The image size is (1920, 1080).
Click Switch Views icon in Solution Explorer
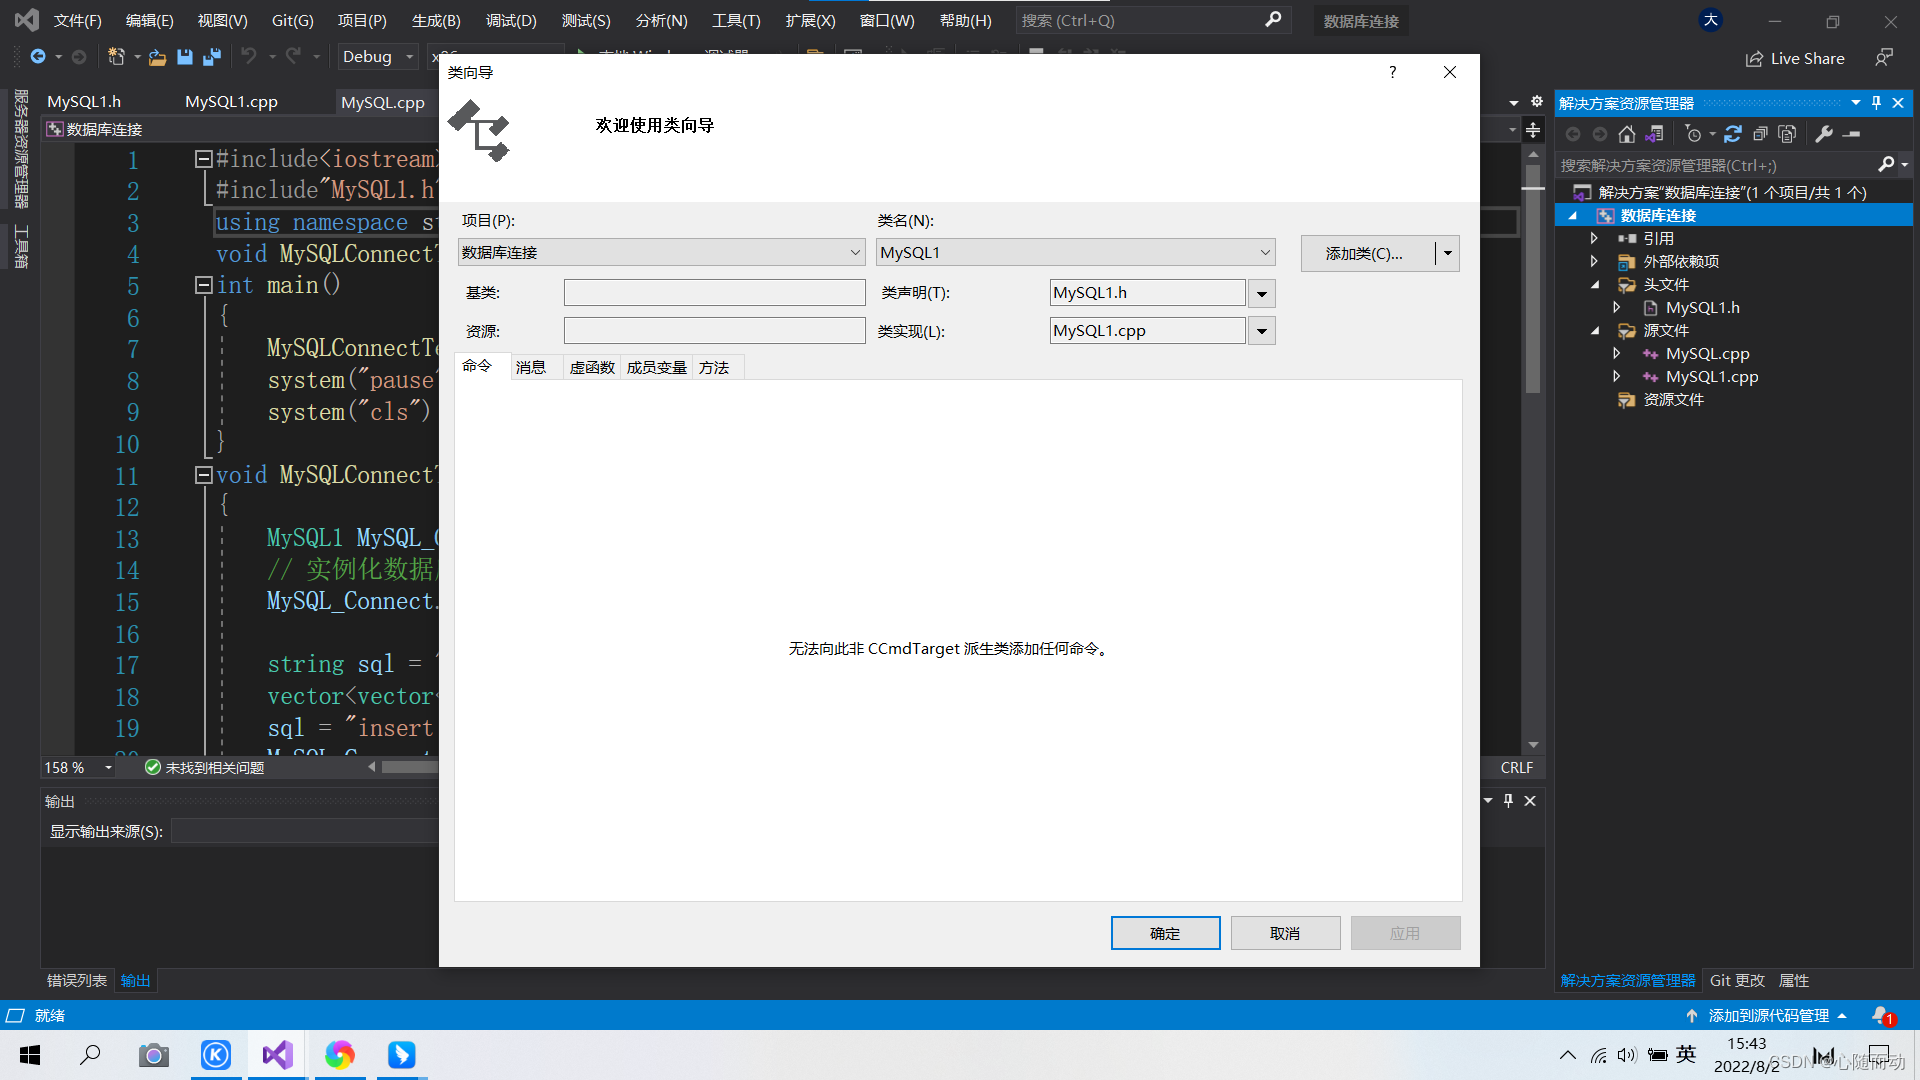[x=1655, y=134]
